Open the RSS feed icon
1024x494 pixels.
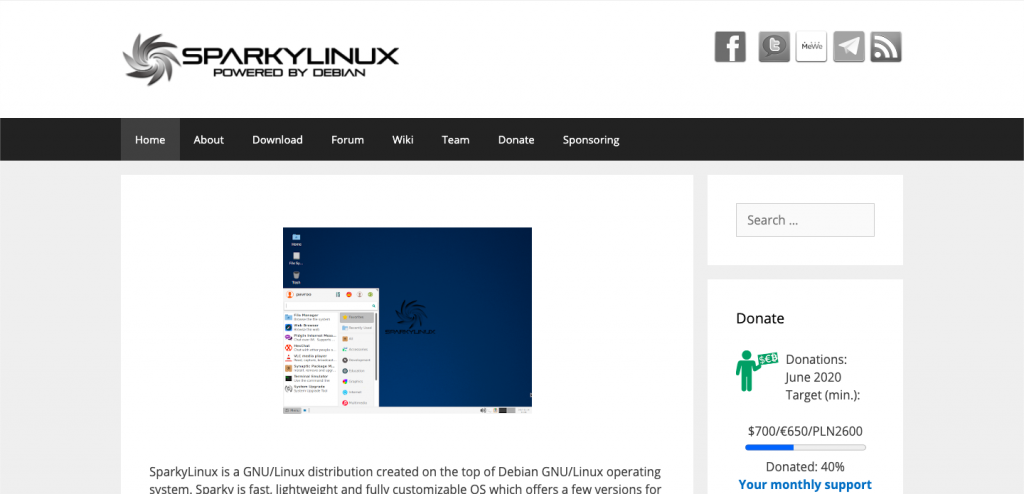[886, 47]
